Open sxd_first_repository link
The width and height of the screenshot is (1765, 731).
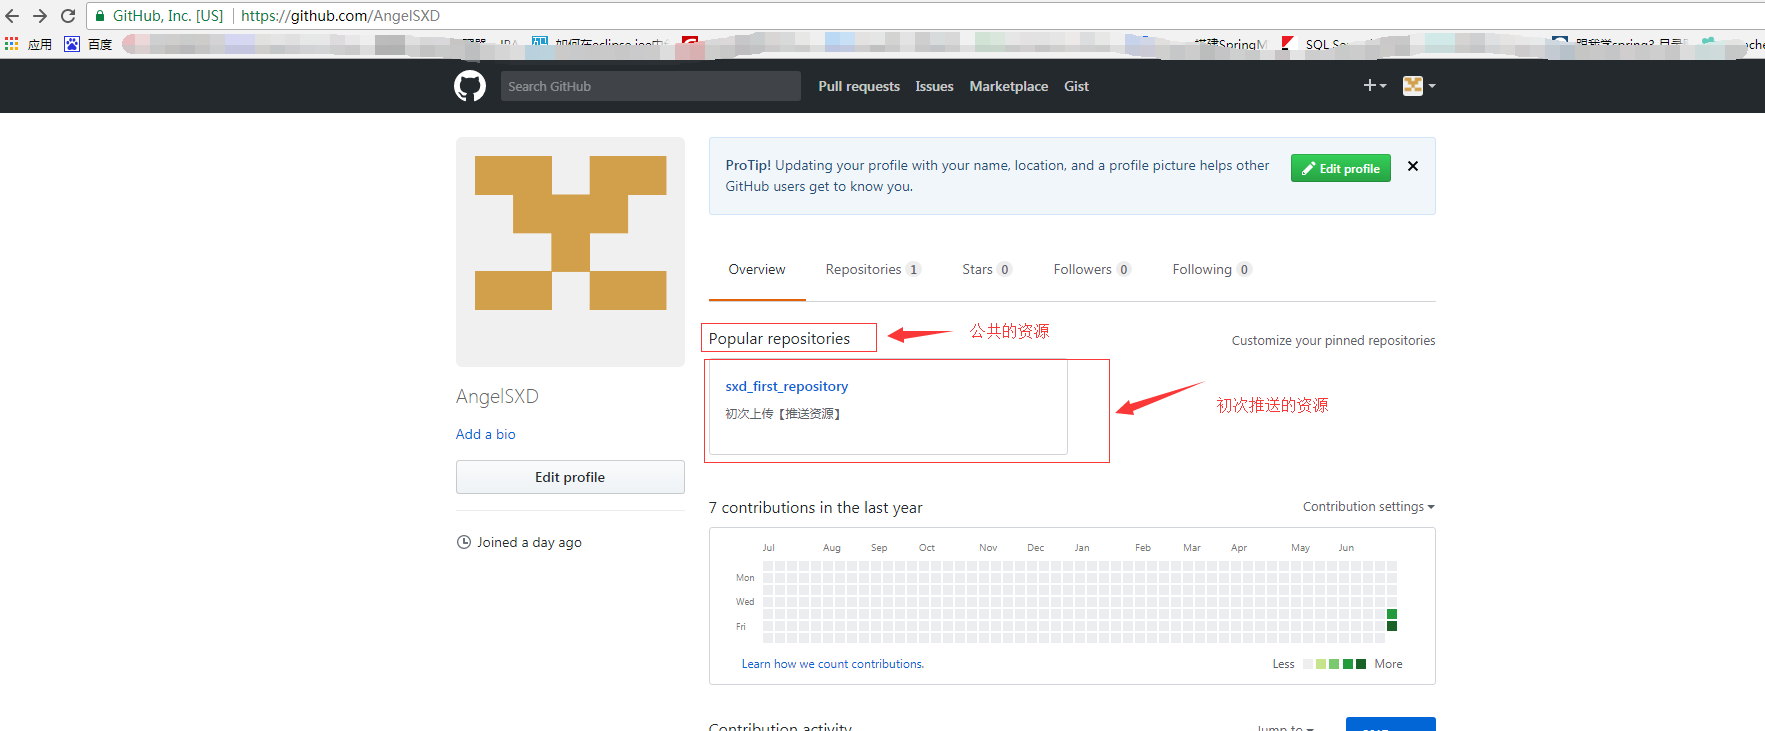786,386
